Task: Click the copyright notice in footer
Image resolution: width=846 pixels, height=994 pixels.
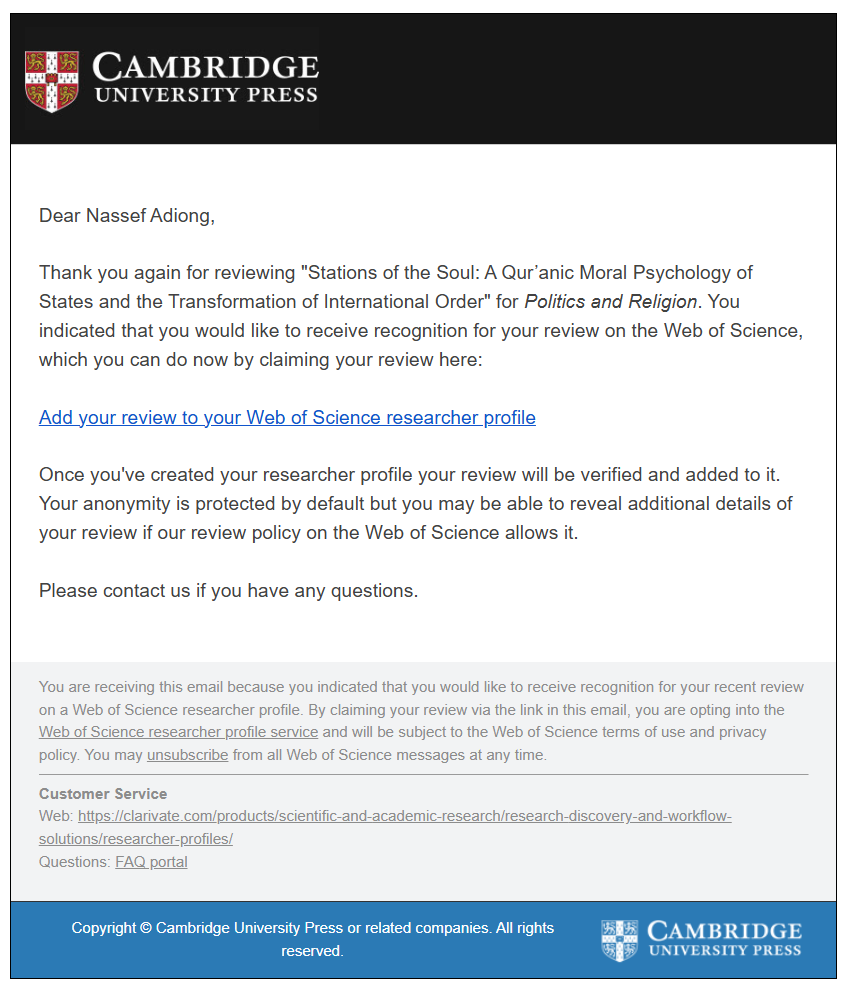Action: (x=312, y=939)
